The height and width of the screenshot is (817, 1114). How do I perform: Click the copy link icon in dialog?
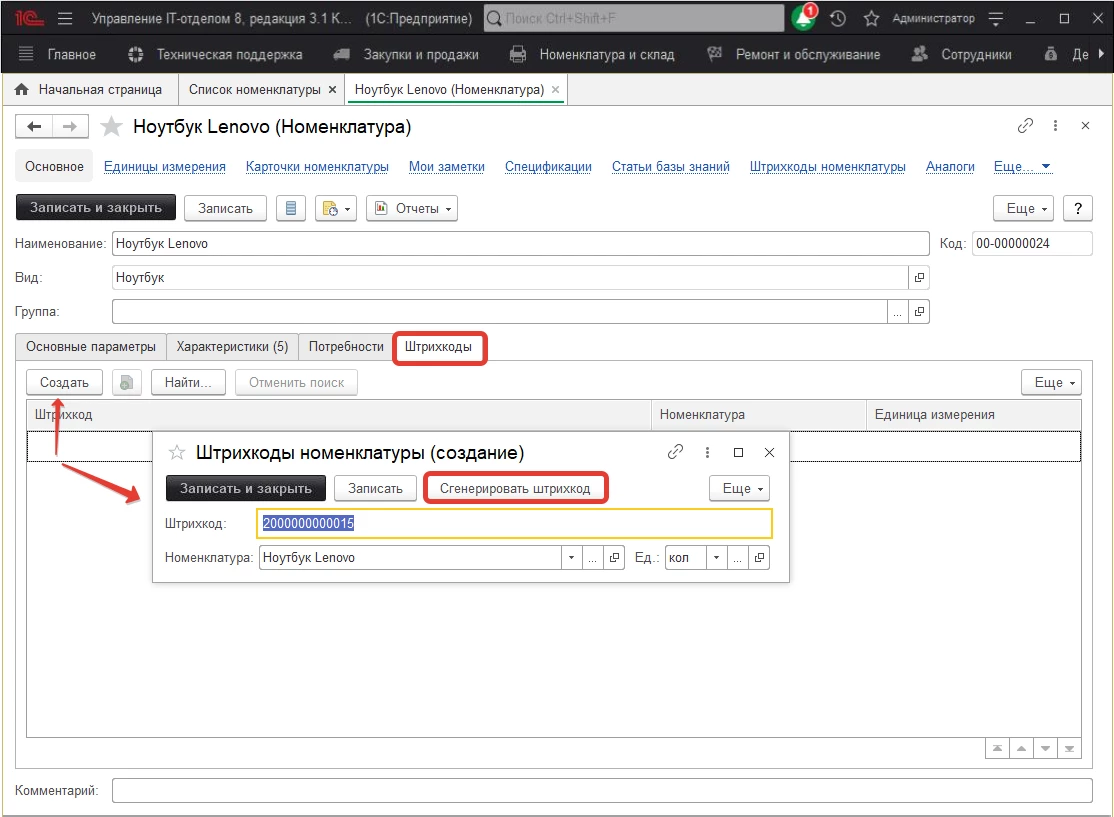tap(675, 452)
